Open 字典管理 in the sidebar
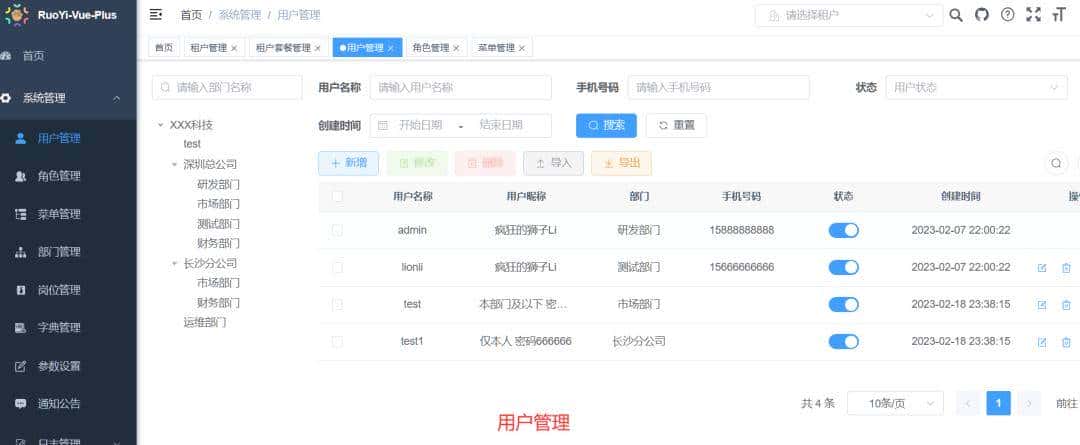This screenshot has height=445, width=1080. pos(68,328)
